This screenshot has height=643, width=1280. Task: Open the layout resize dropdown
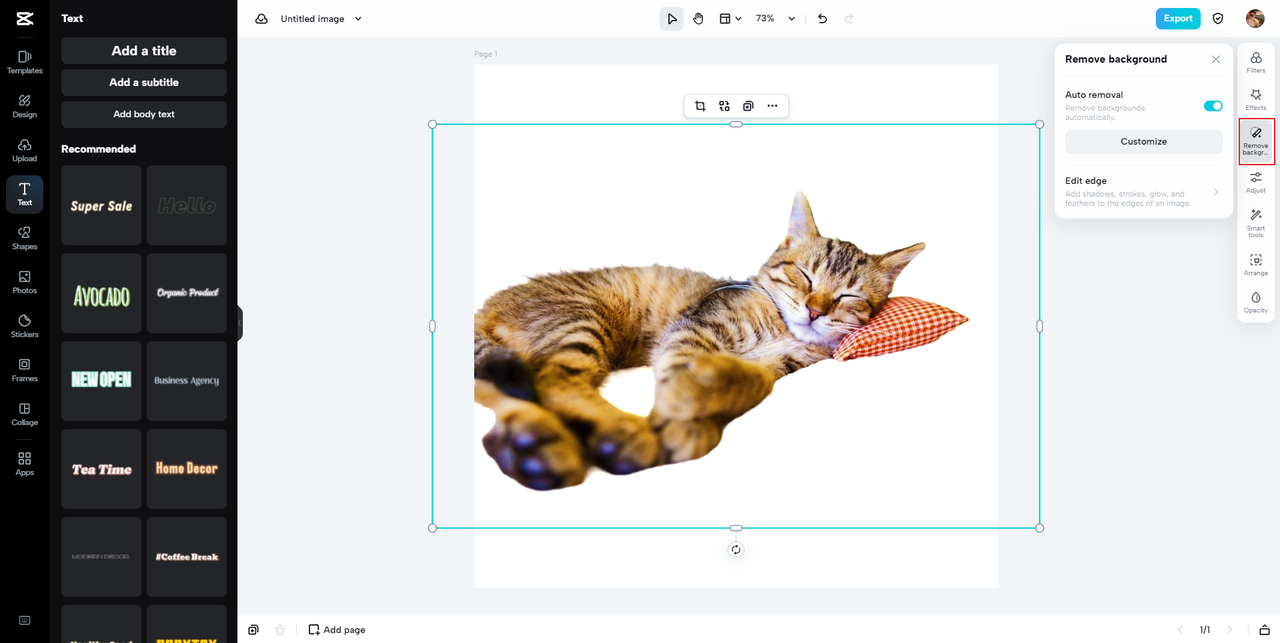[730, 18]
